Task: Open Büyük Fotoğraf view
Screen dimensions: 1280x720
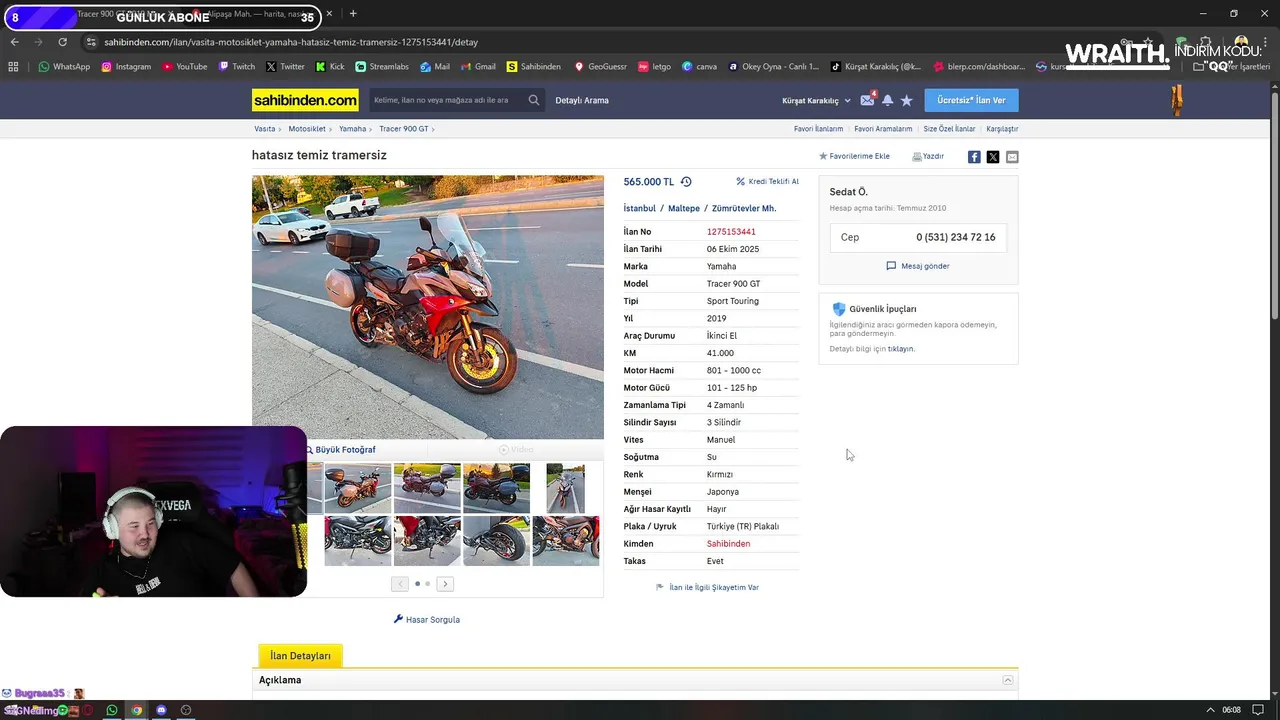Action: tap(340, 450)
